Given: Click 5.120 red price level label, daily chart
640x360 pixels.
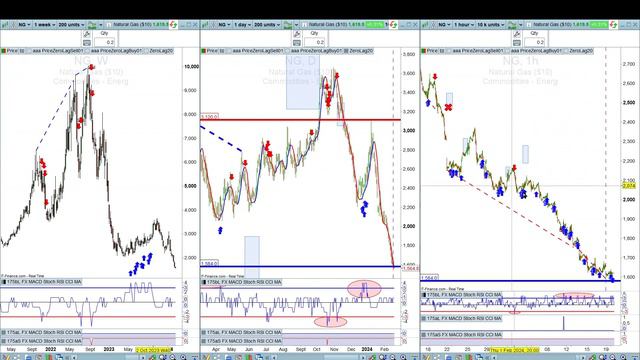Looking at the screenshot, I should click(x=209, y=117).
